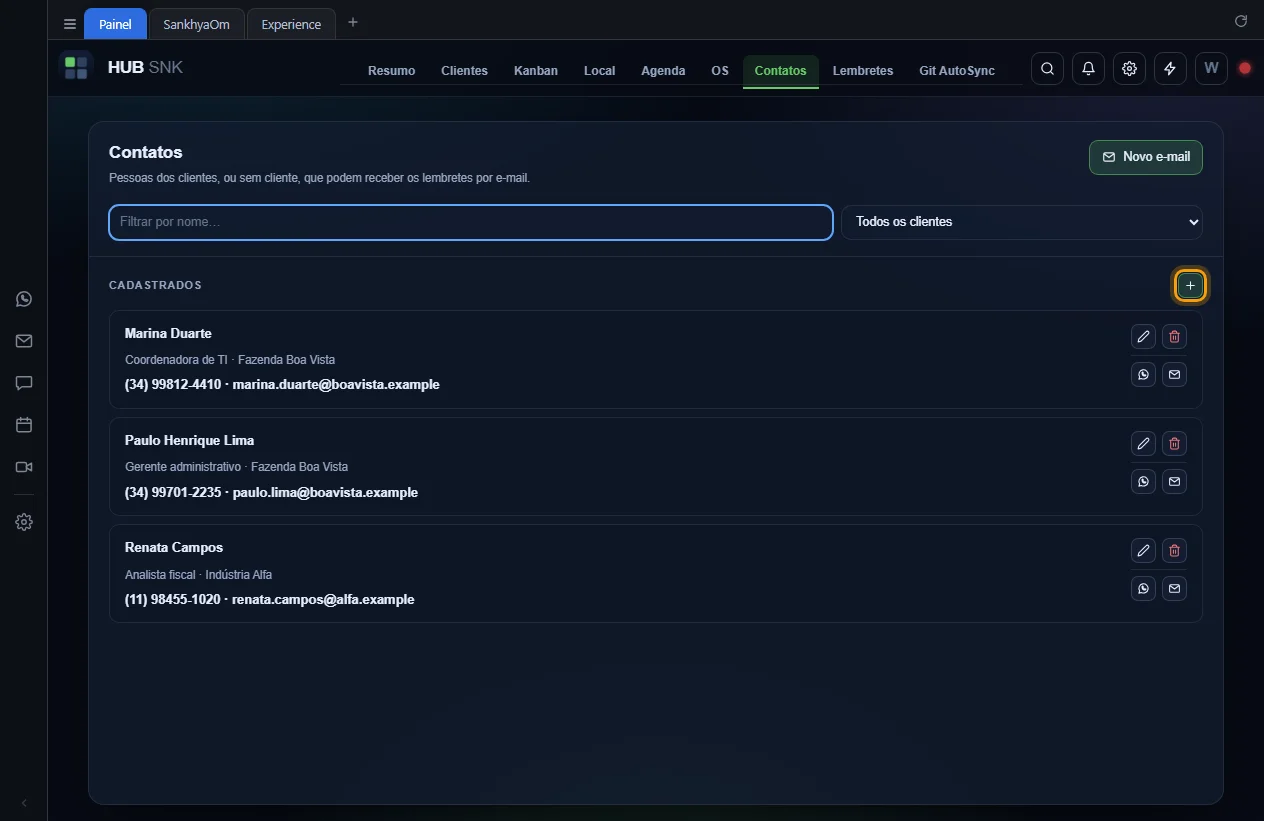Focus the Filtrar por nome field
This screenshot has height=821, width=1264.
point(471,222)
